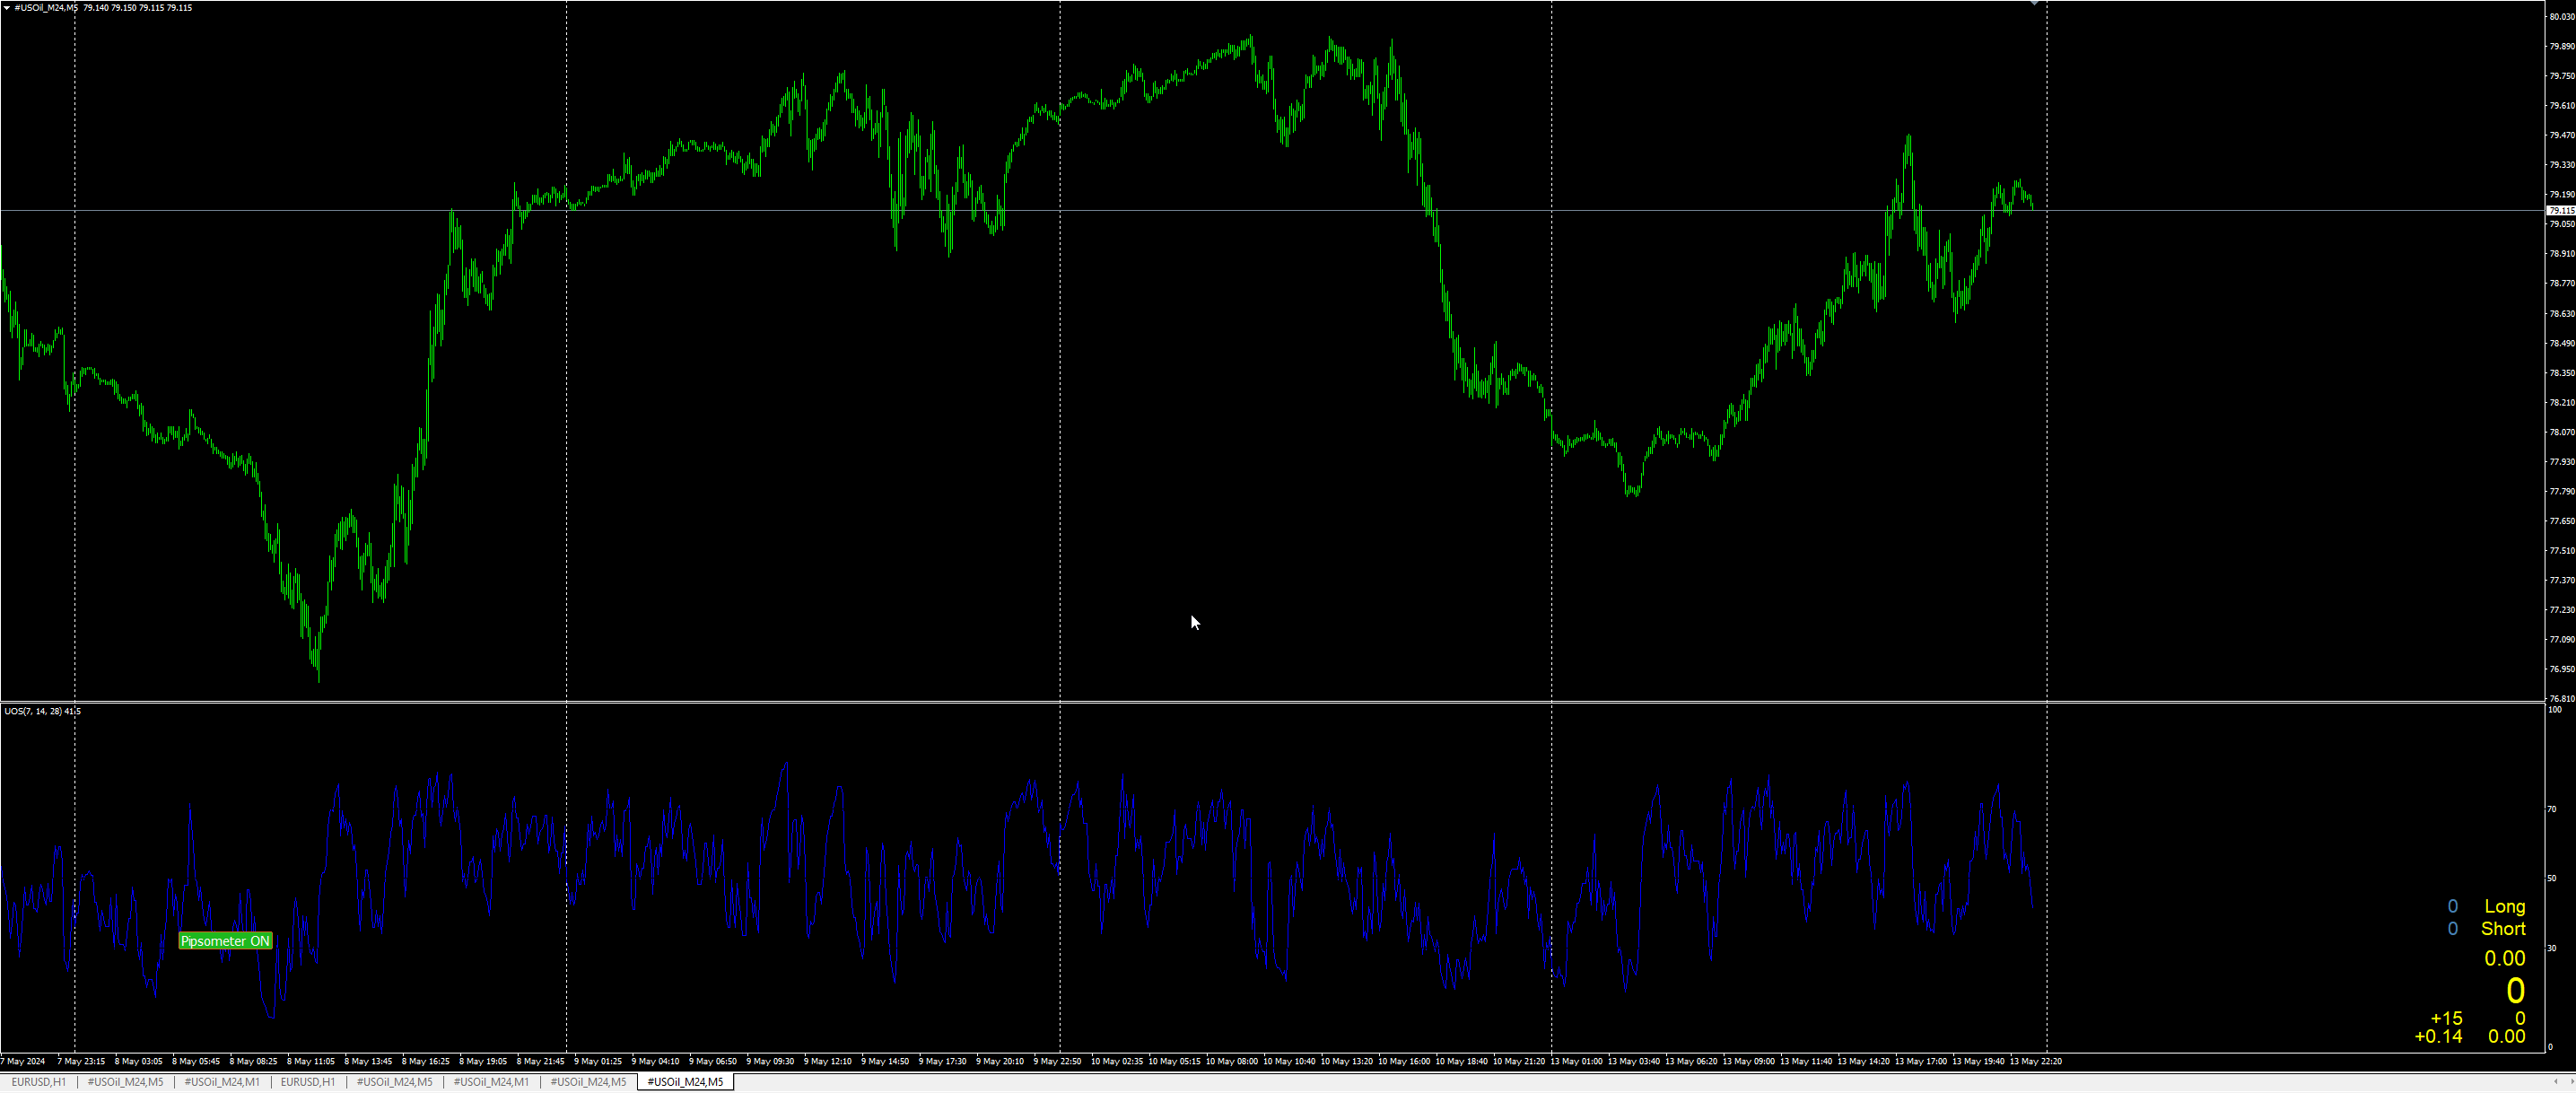Click the 79.115 current price label
2576x1093 pixels.
(x=2561, y=211)
